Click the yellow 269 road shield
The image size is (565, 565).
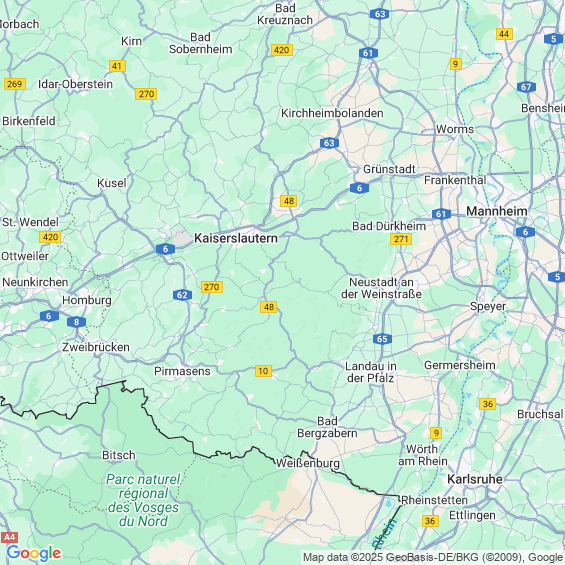click(15, 84)
